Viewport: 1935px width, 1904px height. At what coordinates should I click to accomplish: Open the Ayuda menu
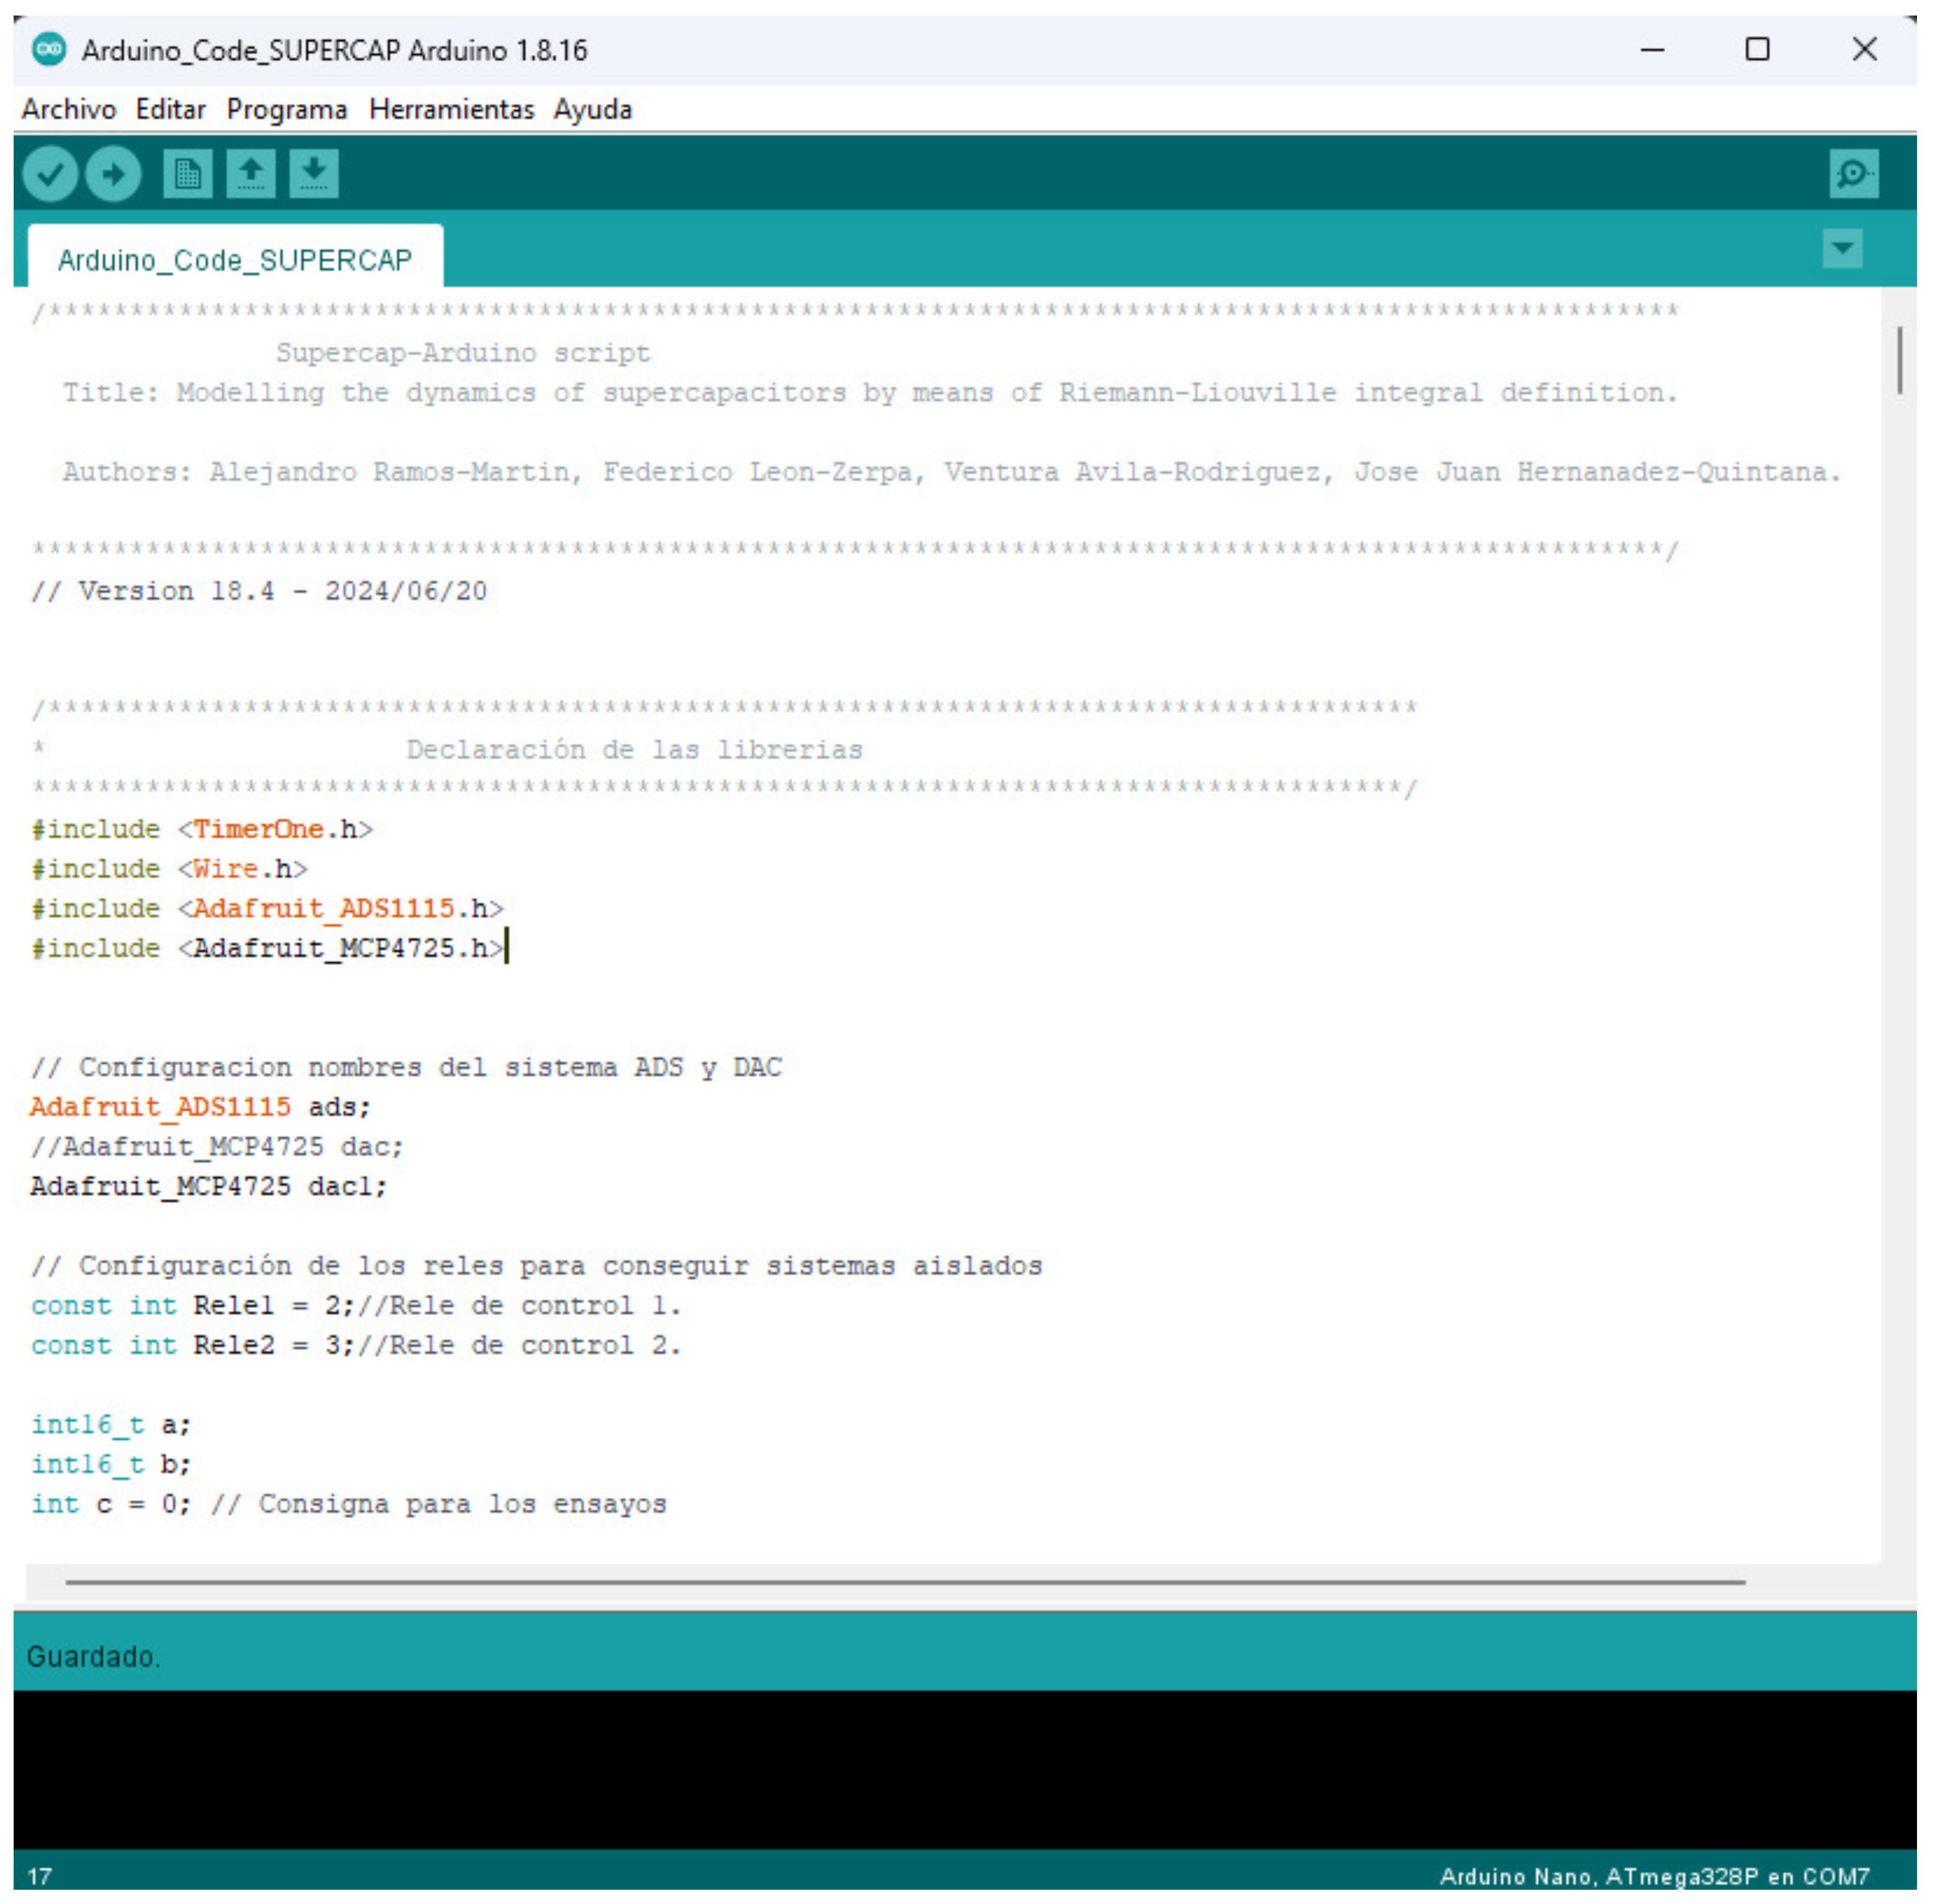(x=593, y=109)
